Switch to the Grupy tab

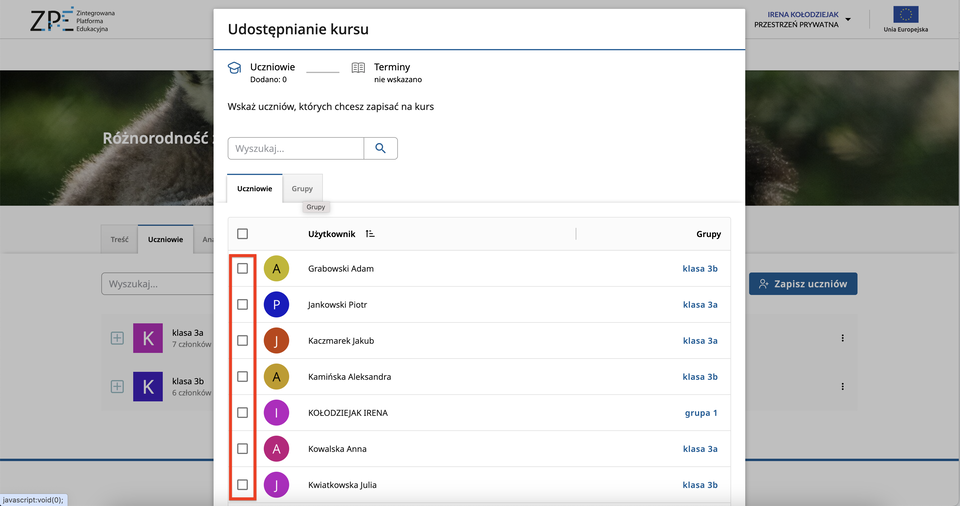[x=302, y=188]
